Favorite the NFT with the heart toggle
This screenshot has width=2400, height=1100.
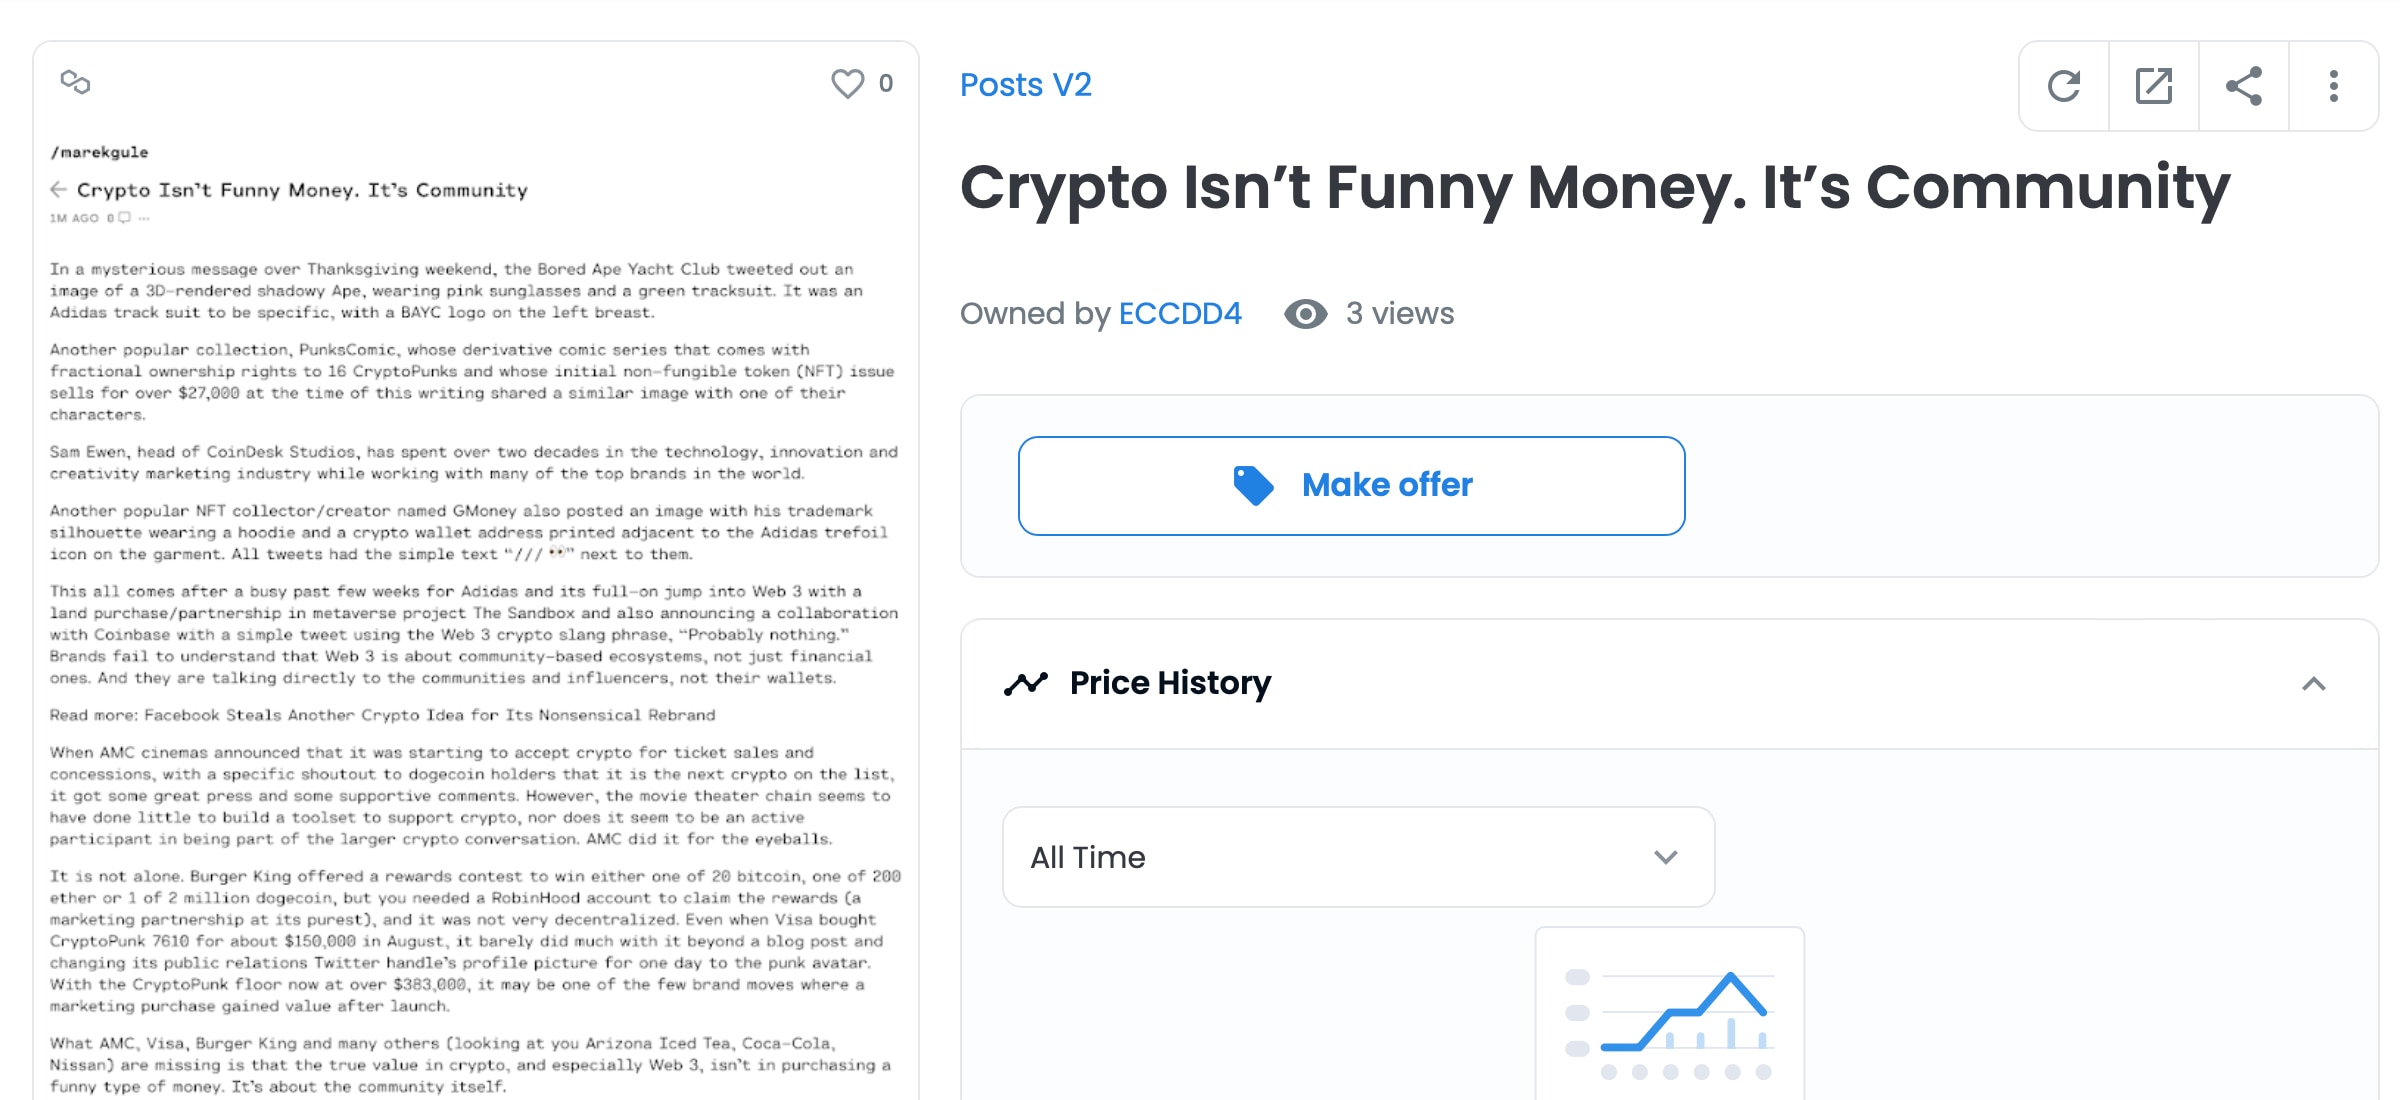point(848,84)
